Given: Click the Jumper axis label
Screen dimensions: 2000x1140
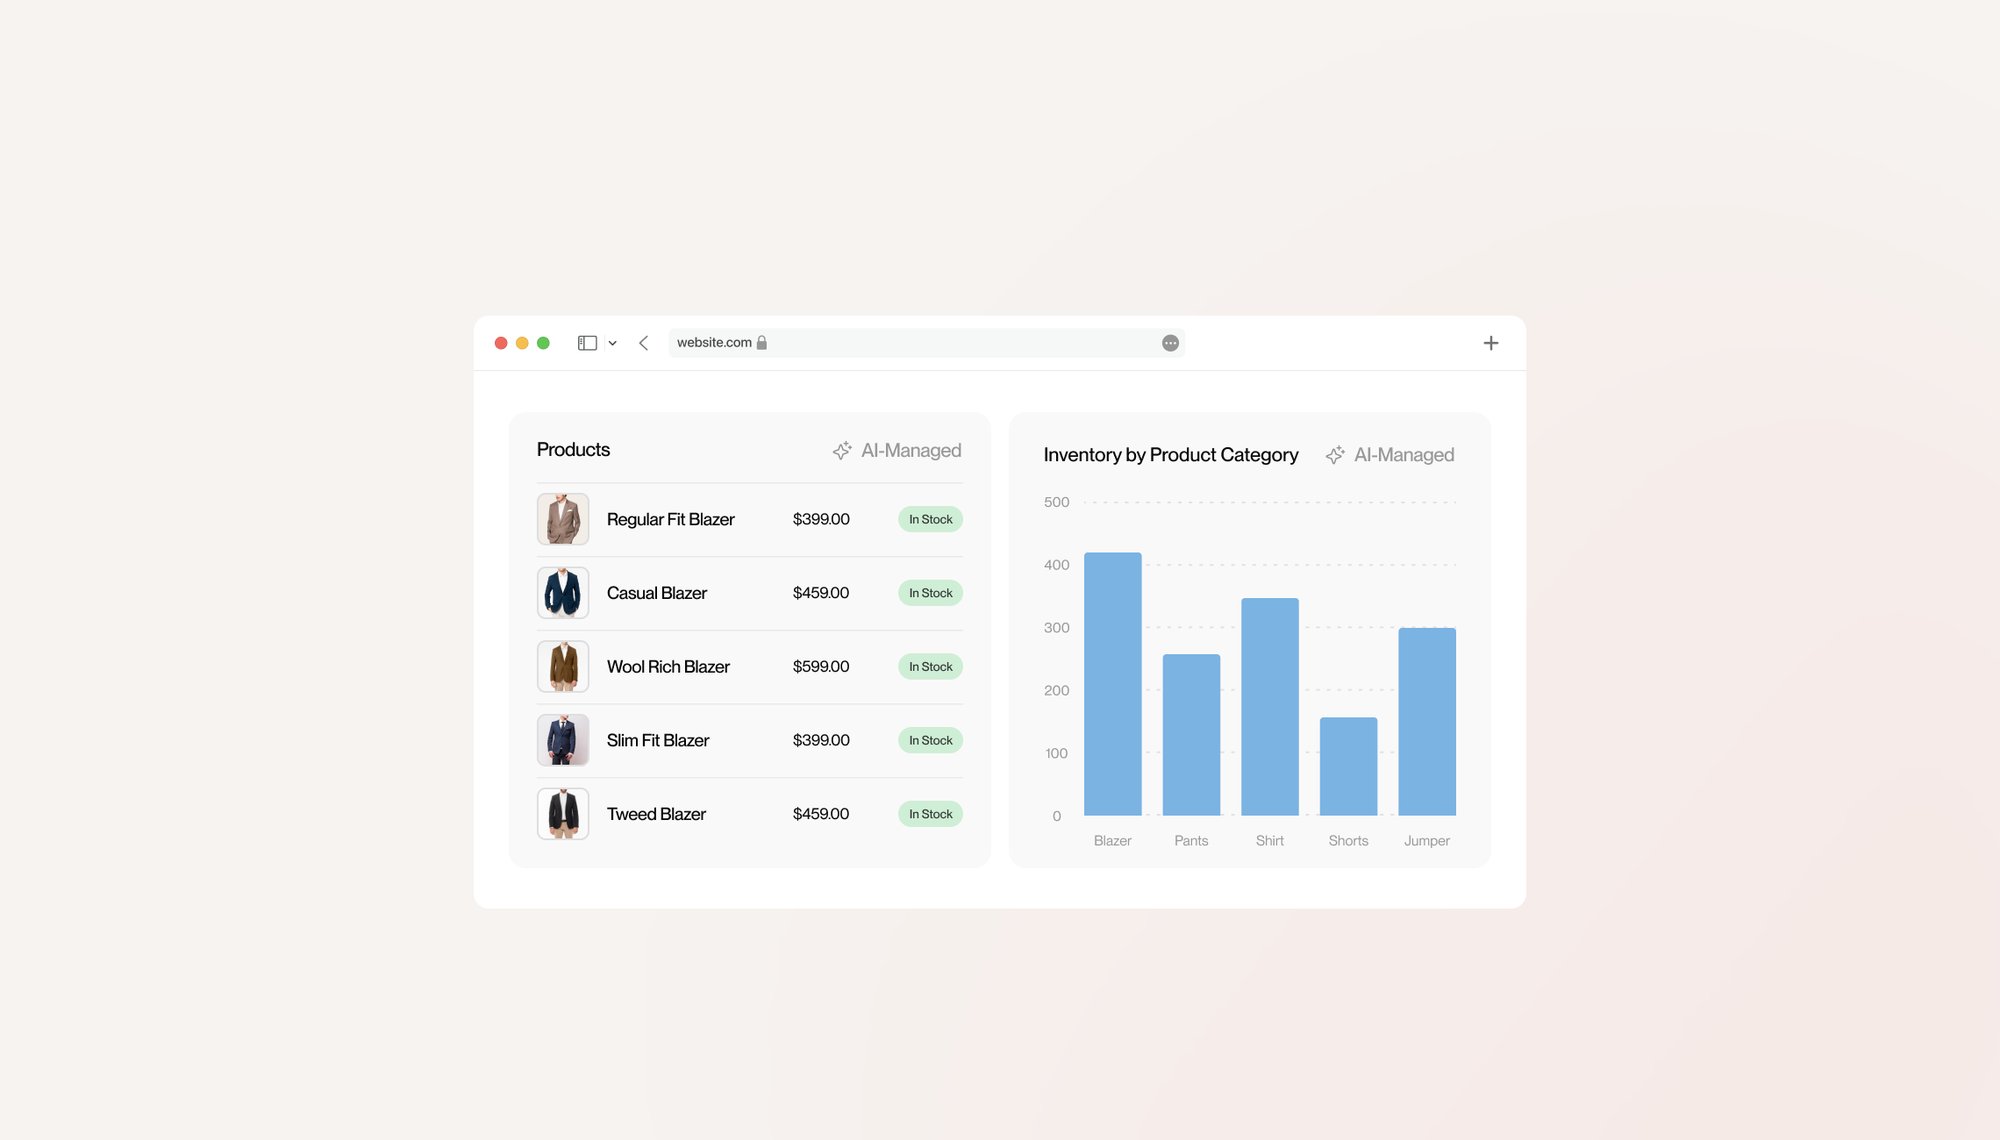Looking at the screenshot, I should click(1427, 841).
